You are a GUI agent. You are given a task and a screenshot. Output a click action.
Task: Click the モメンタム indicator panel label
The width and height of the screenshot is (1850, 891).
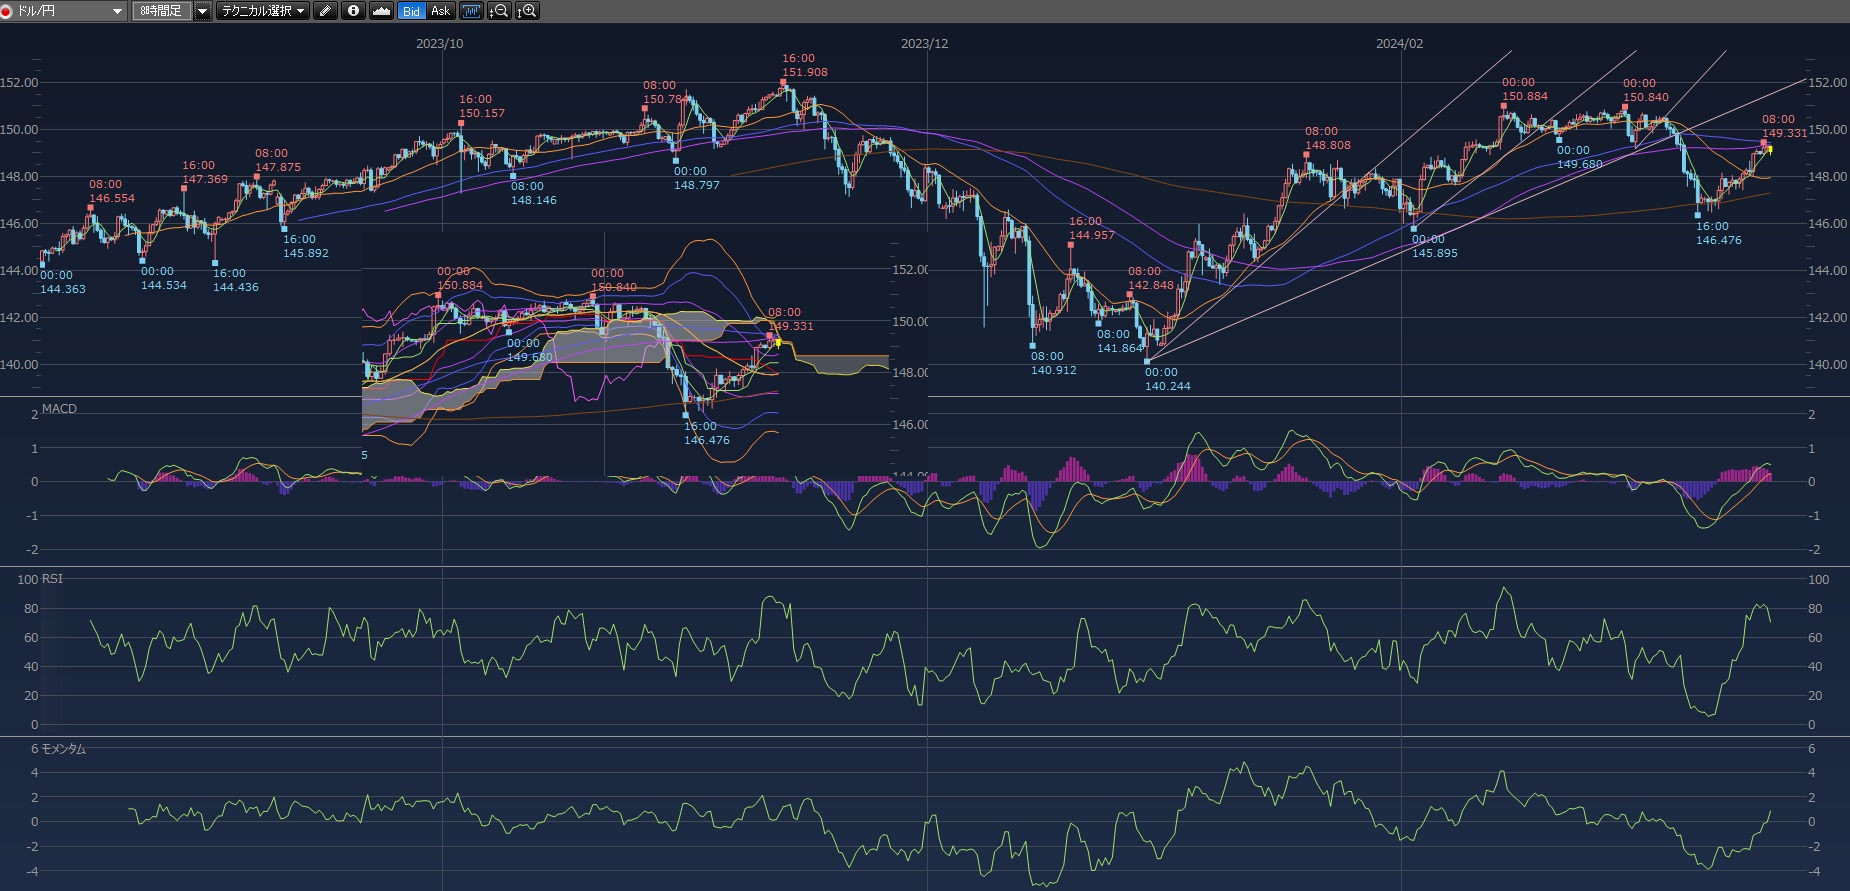click(x=63, y=749)
